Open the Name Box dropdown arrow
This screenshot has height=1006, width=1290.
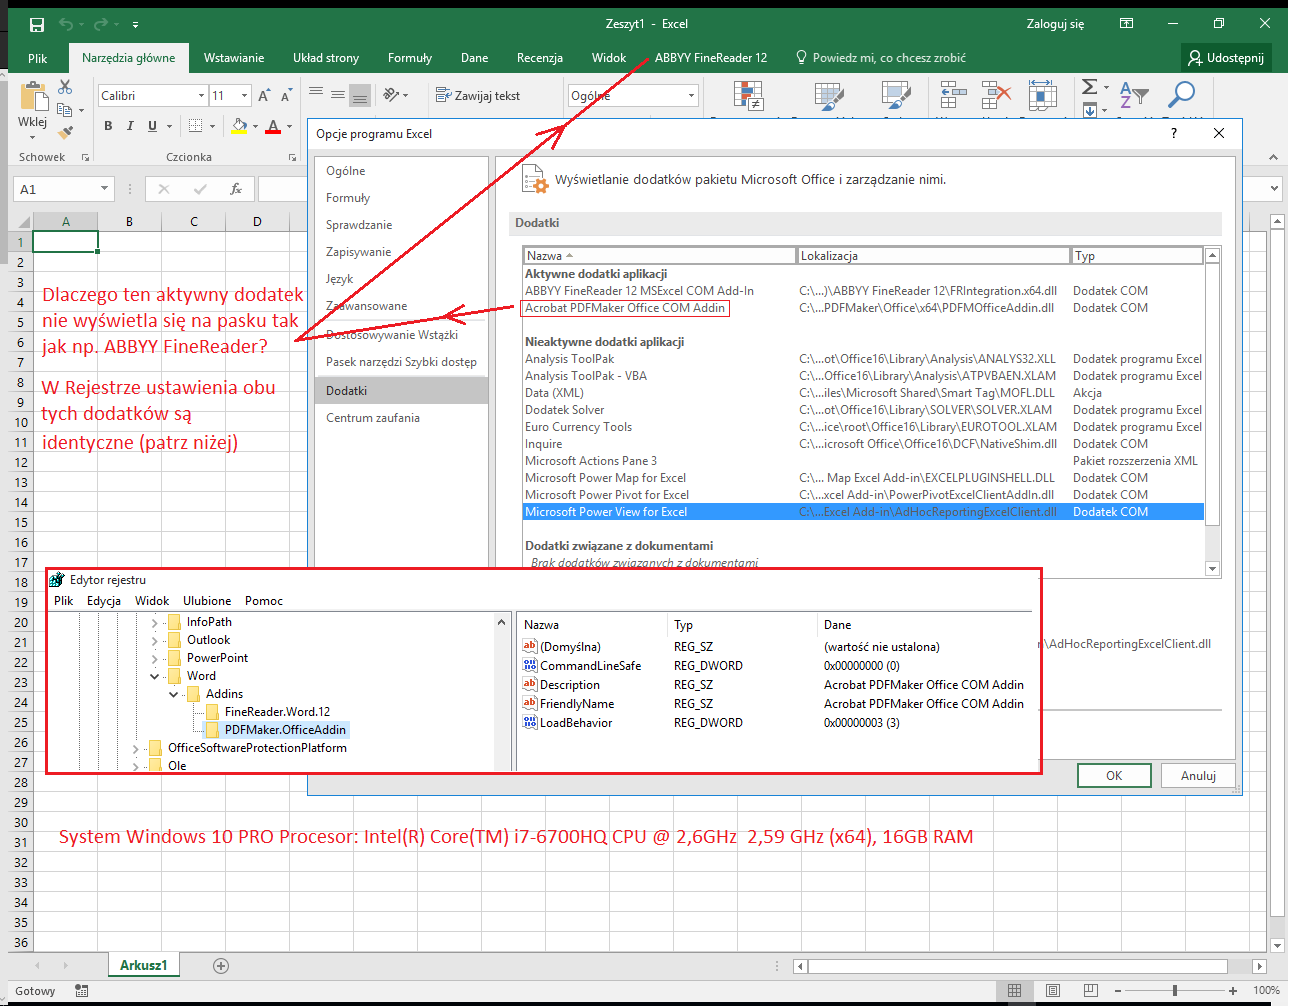tap(104, 188)
